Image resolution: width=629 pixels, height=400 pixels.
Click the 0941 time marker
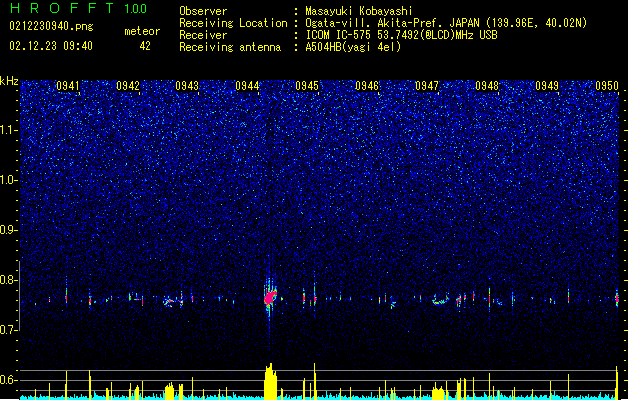pos(68,86)
